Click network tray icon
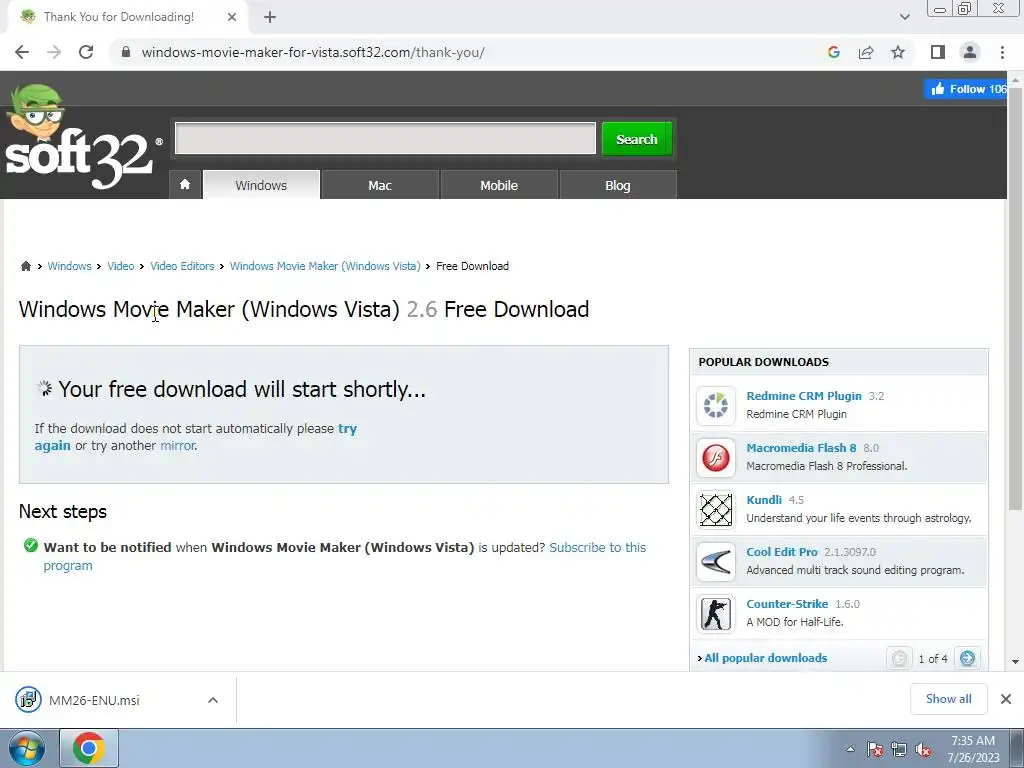The height and width of the screenshot is (768, 1024). click(899, 750)
